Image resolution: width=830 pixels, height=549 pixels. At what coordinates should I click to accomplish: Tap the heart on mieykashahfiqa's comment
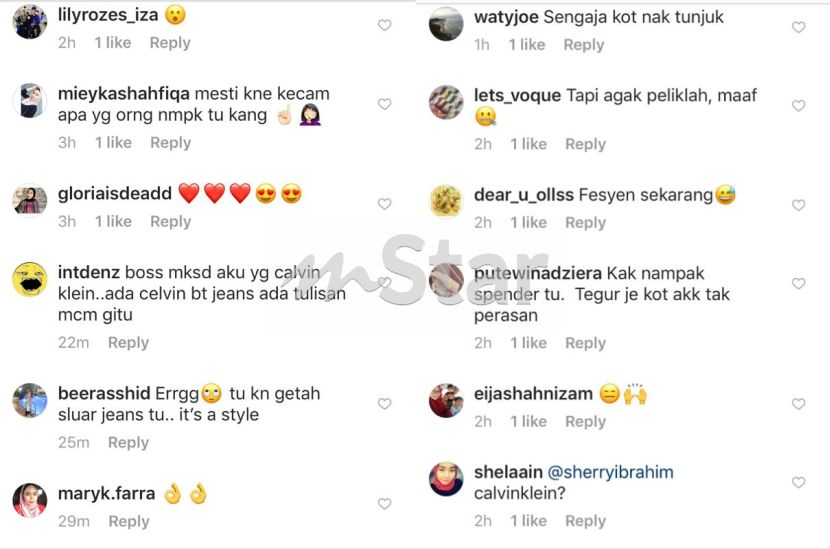click(x=384, y=104)
